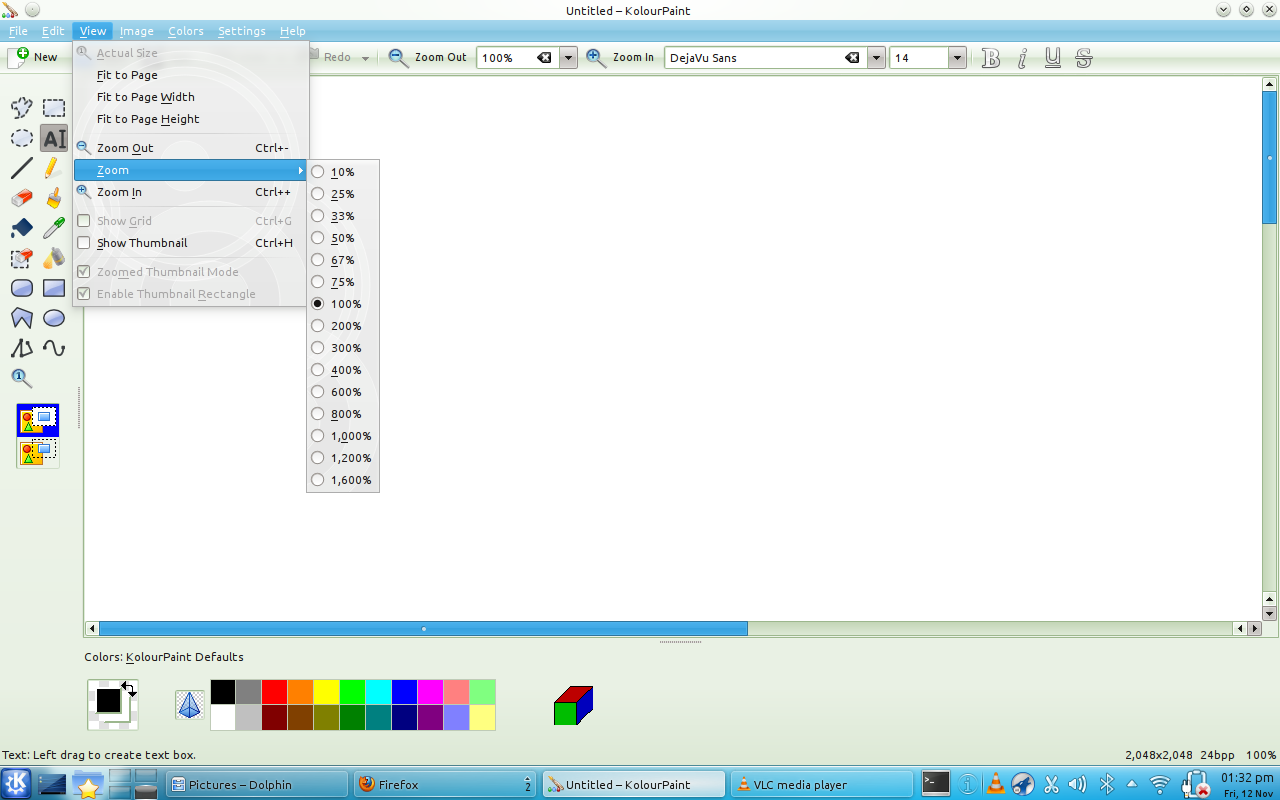
Task: Set zoom to 10%
Action: (343, 172)
